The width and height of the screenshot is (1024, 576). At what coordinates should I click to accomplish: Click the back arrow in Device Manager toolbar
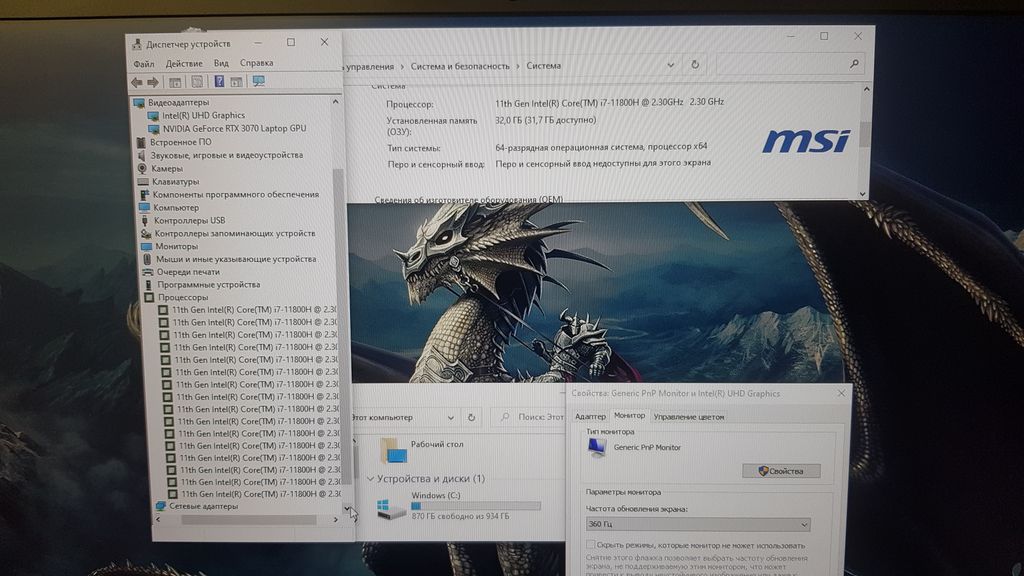click(137, 82)
